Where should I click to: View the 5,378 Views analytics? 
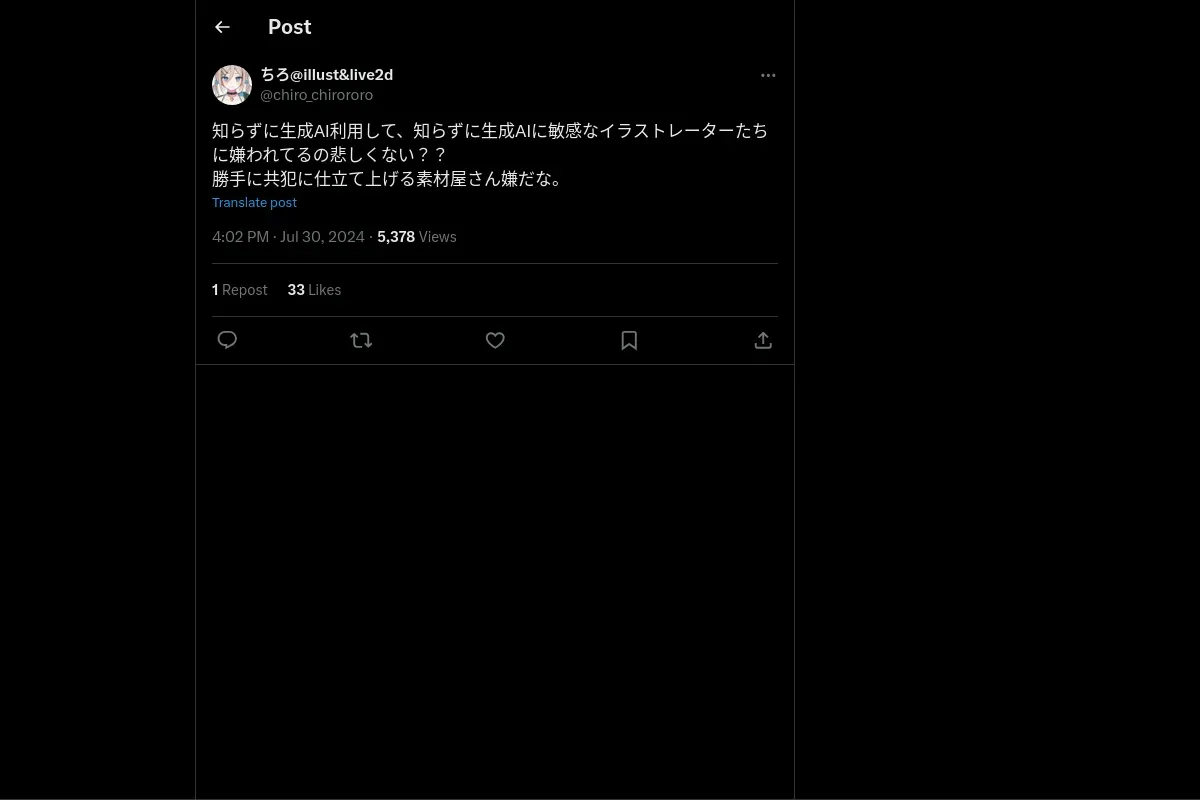point(417,237)
